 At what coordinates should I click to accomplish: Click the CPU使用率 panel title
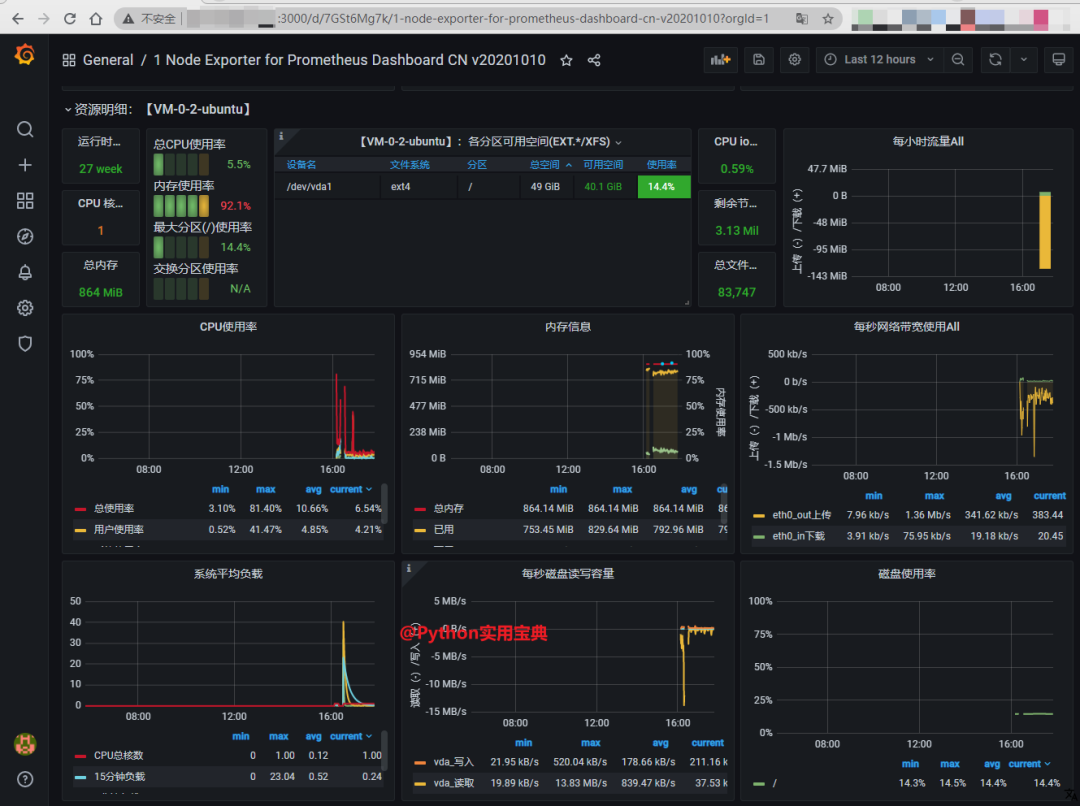[228, 327]
